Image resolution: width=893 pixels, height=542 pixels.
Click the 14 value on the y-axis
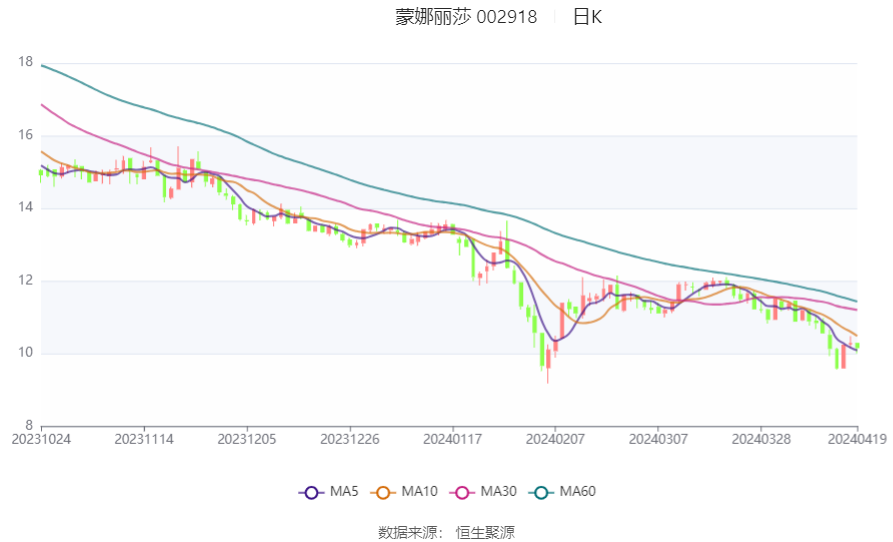click(25, 208)
